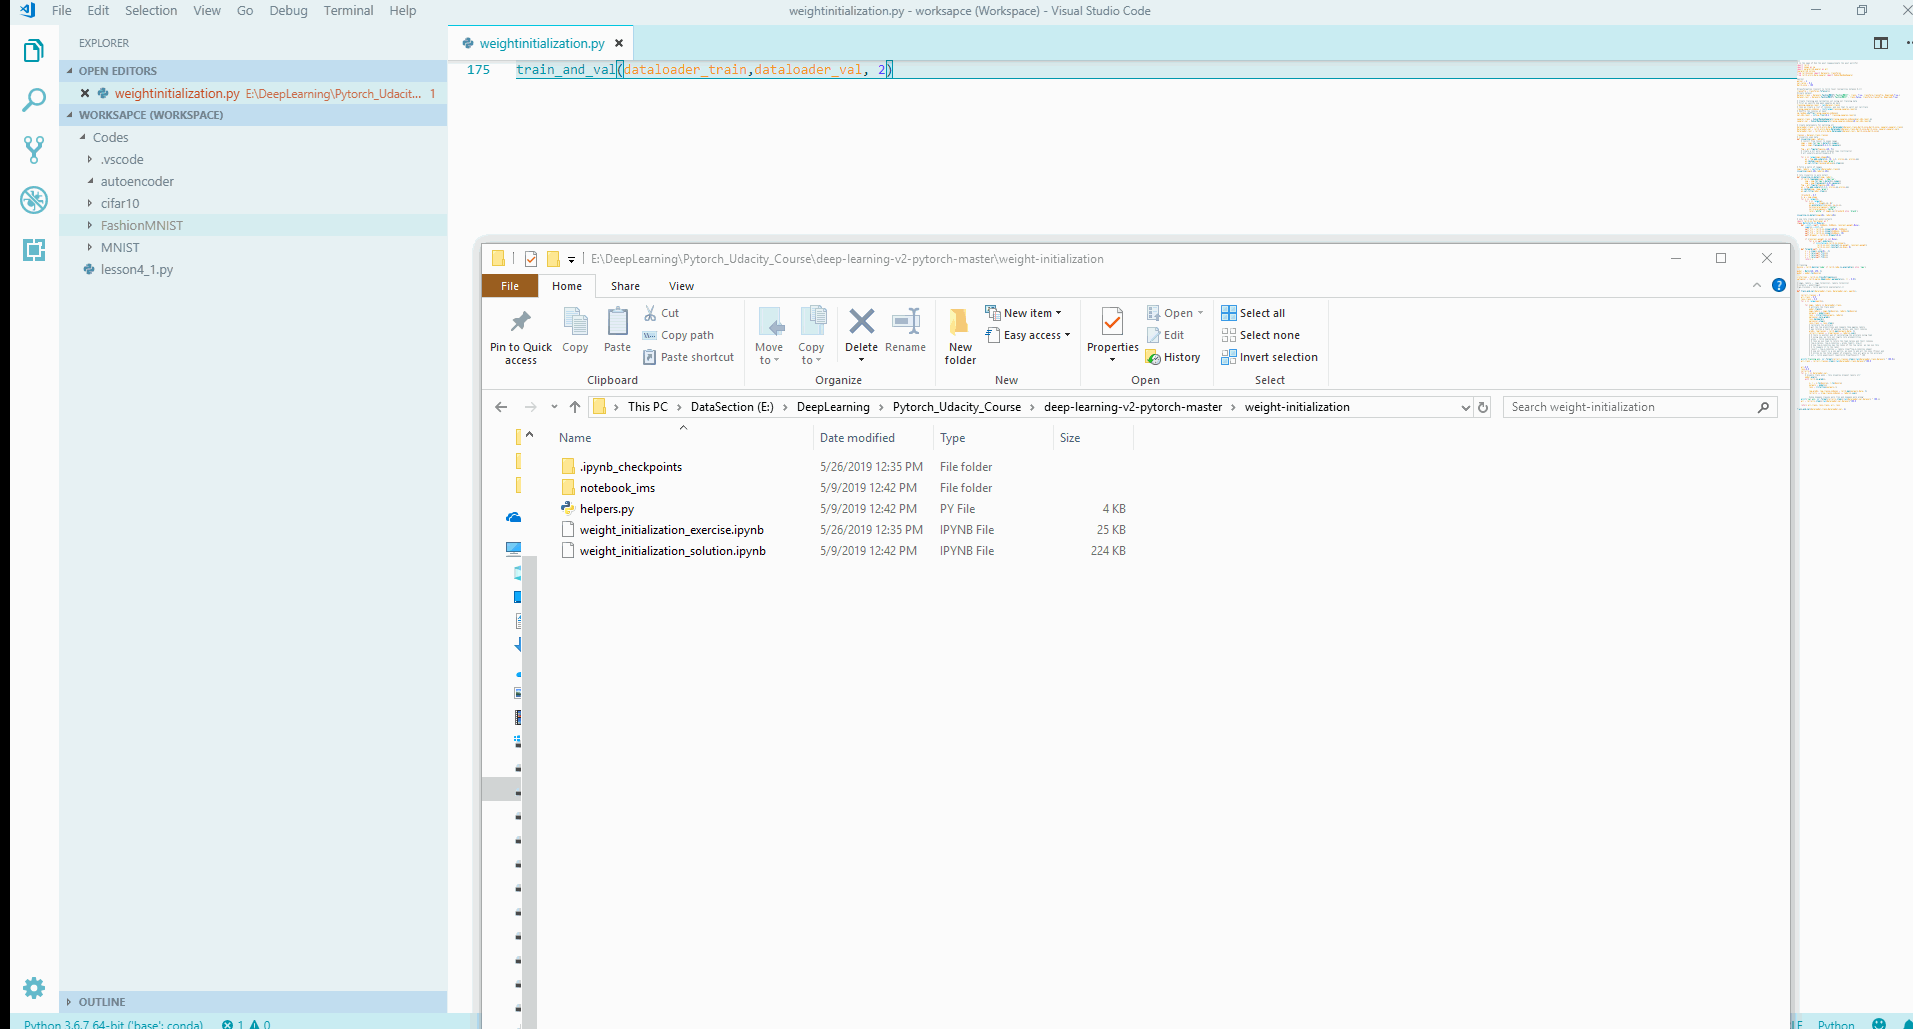Image resolution: width=1913 pixels, height=1029 pixels.
Task: Click Select all in ribbon
Action: (1253, 313)
